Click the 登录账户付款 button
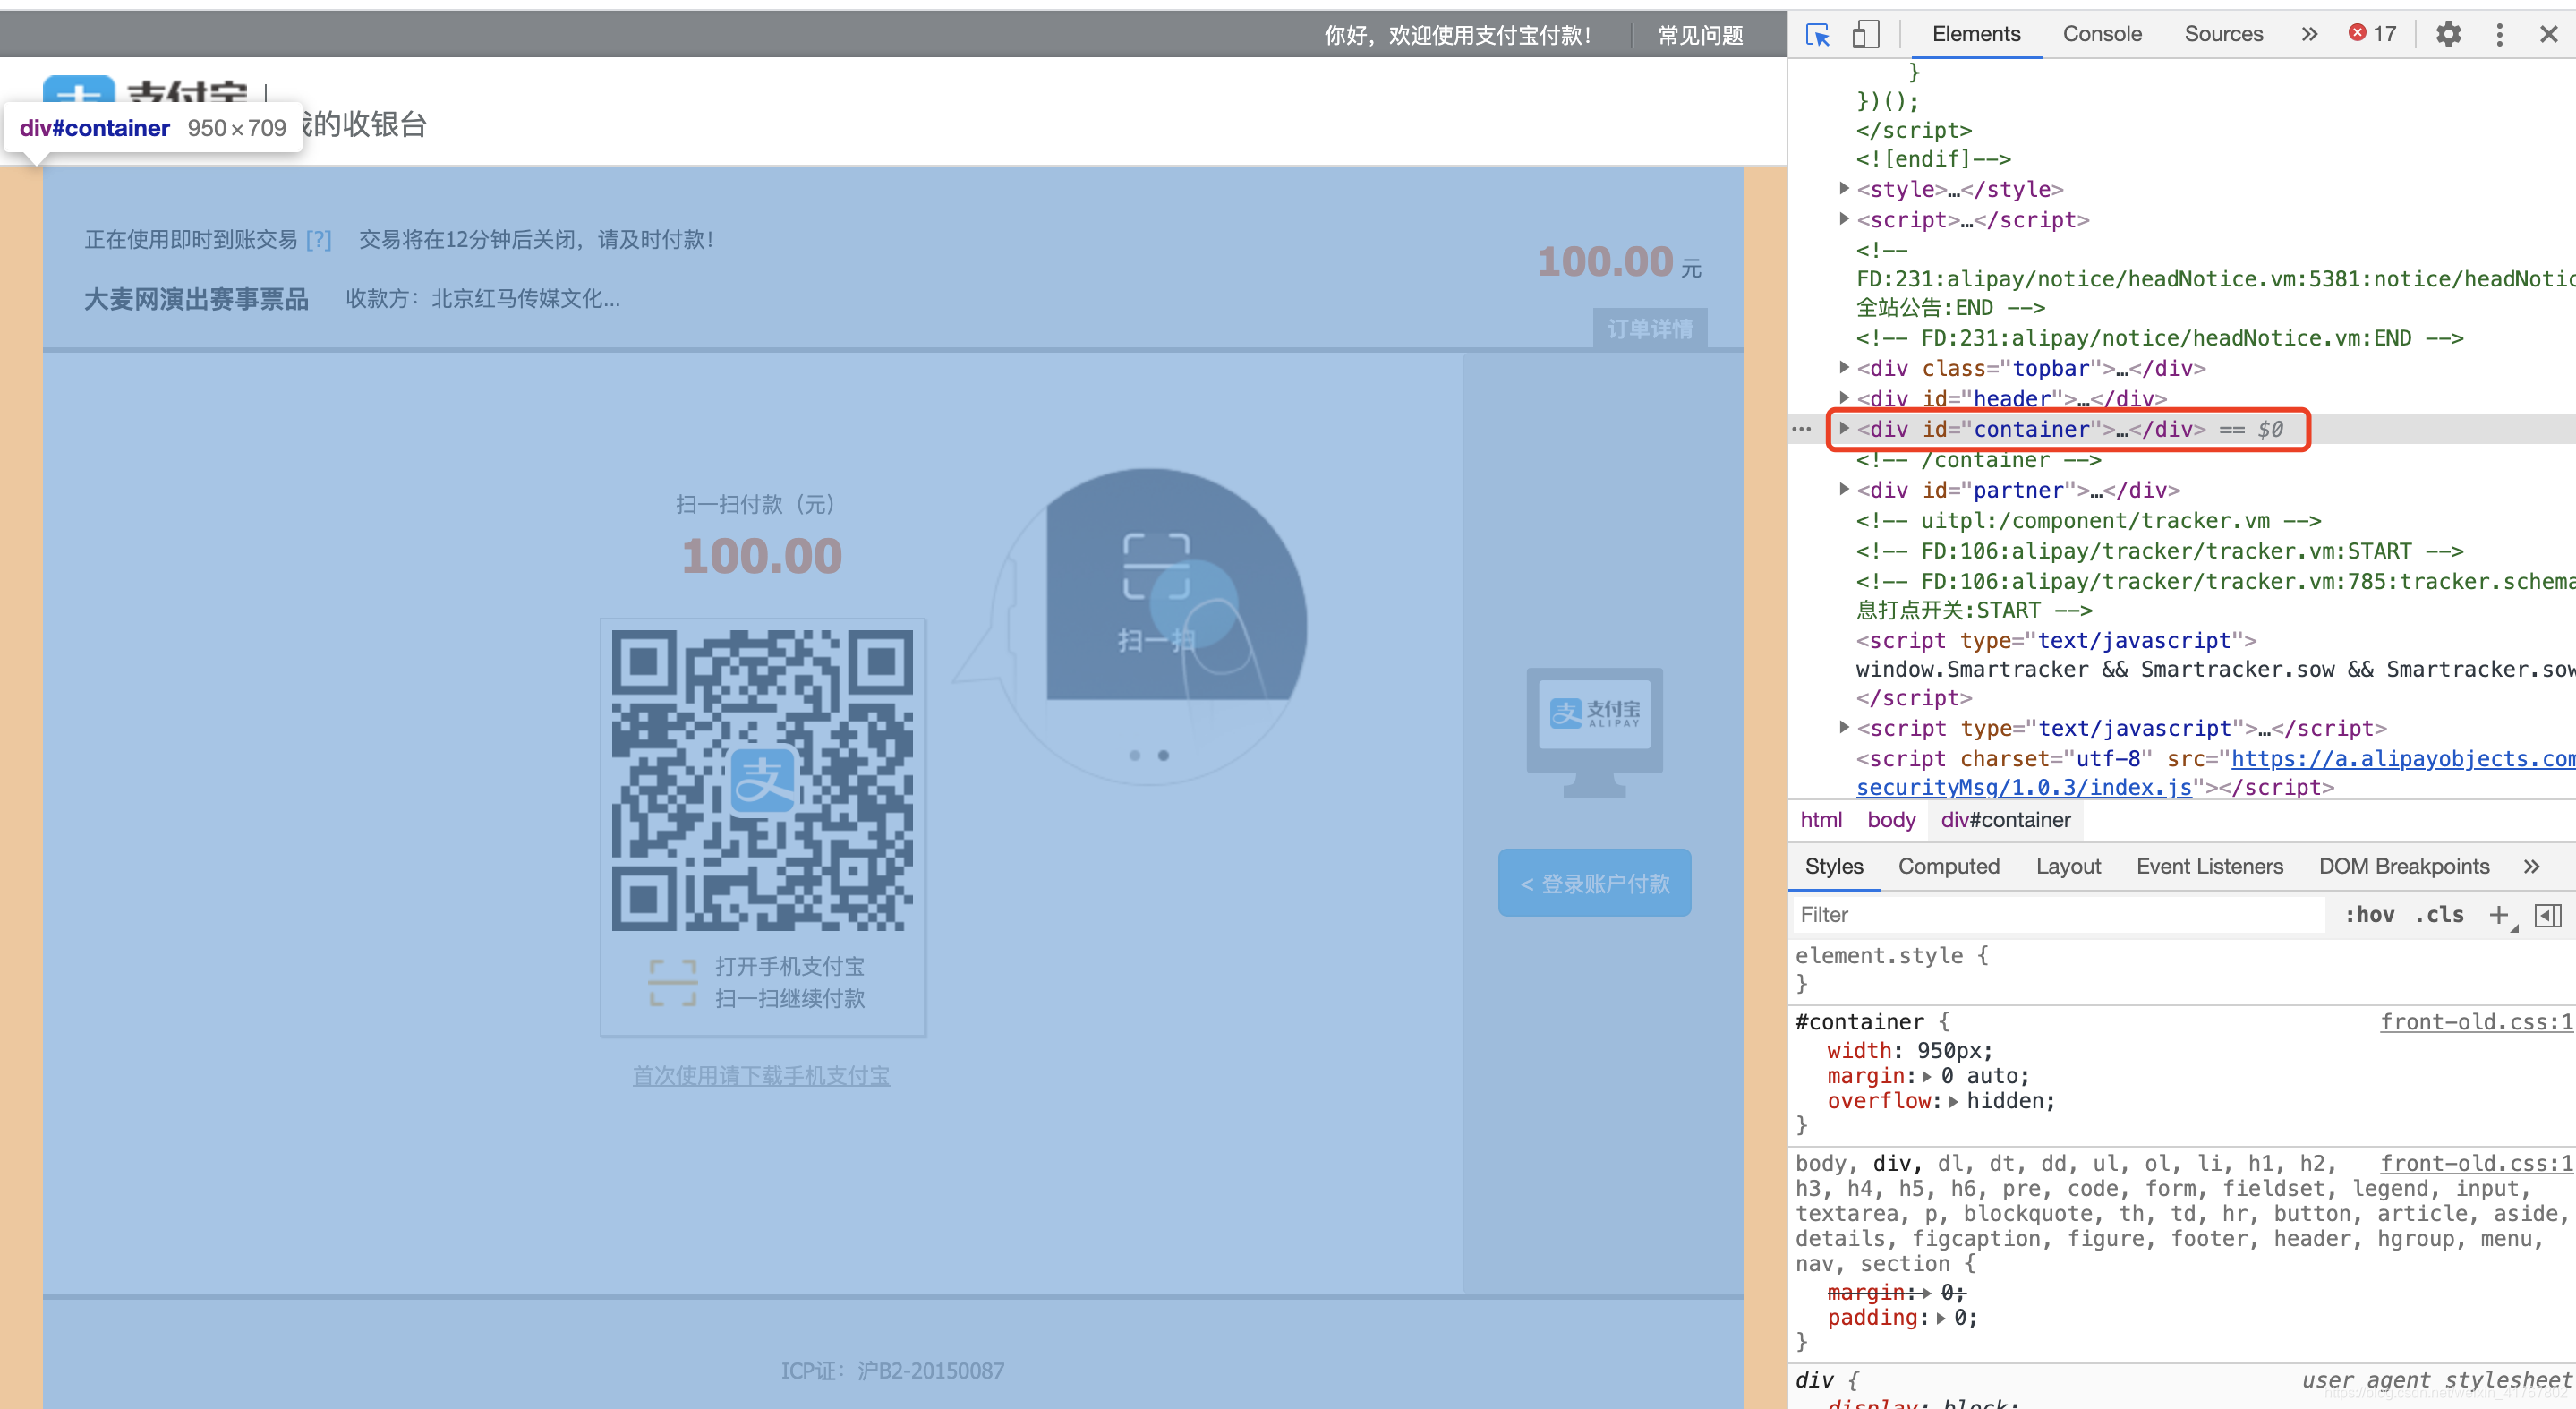Image resolution: width=2576 pixels, height=1409 pixels. pyautogui.click(x=1594, y=883)
